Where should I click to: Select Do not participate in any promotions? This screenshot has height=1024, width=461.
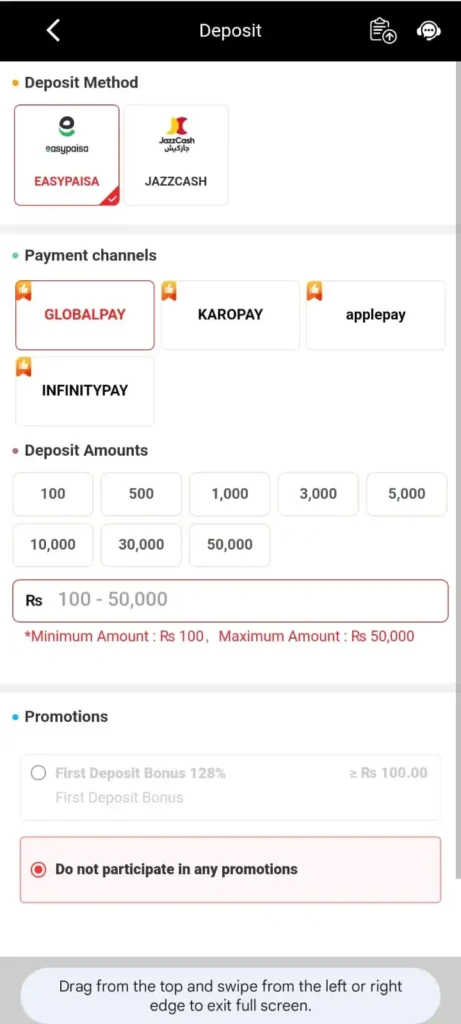[230, 869]
